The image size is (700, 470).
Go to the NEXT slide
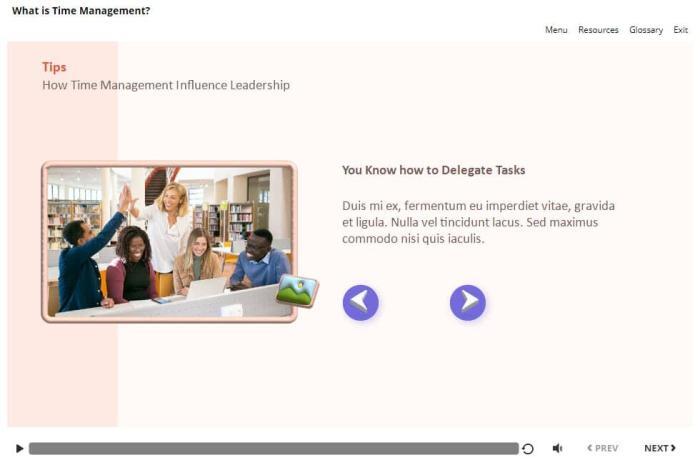point(659,449)
